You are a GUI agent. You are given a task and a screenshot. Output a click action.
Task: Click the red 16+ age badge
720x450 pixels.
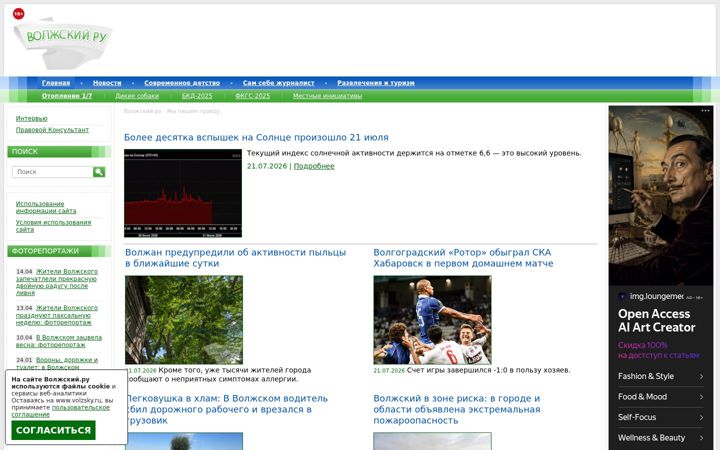(18, 14)
